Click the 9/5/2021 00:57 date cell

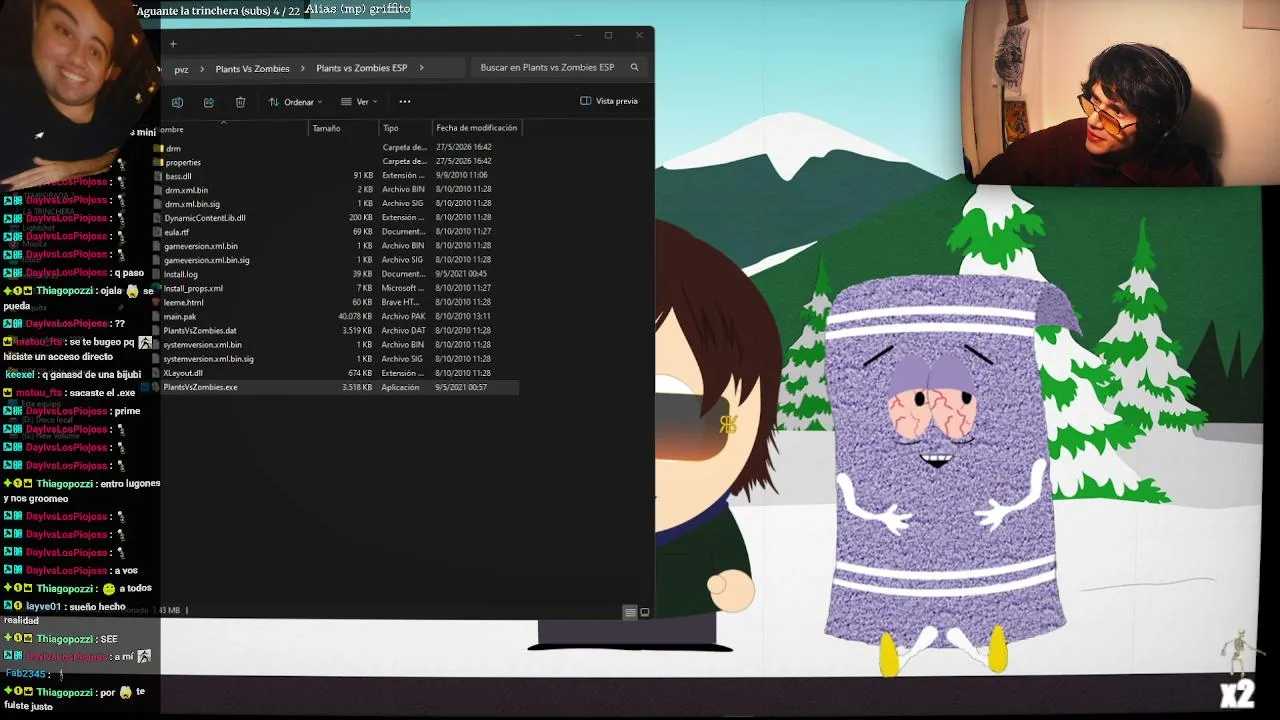point(461,387)
